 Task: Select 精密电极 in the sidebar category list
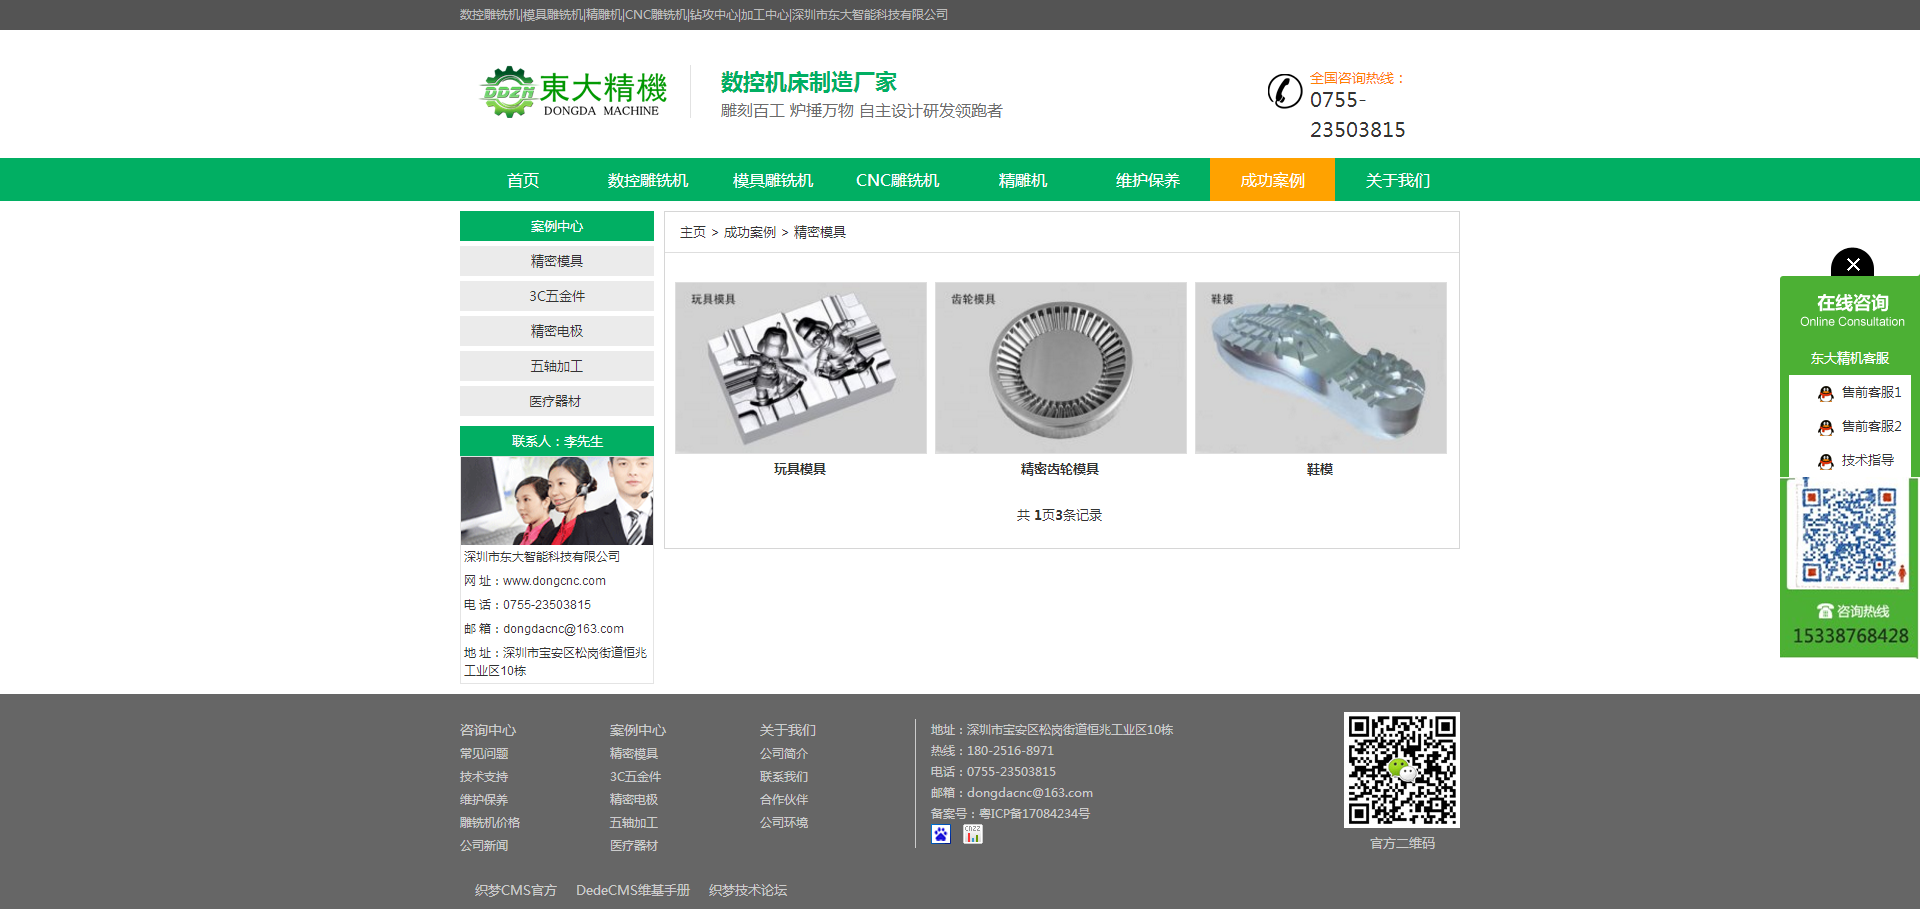click(556, 331)
